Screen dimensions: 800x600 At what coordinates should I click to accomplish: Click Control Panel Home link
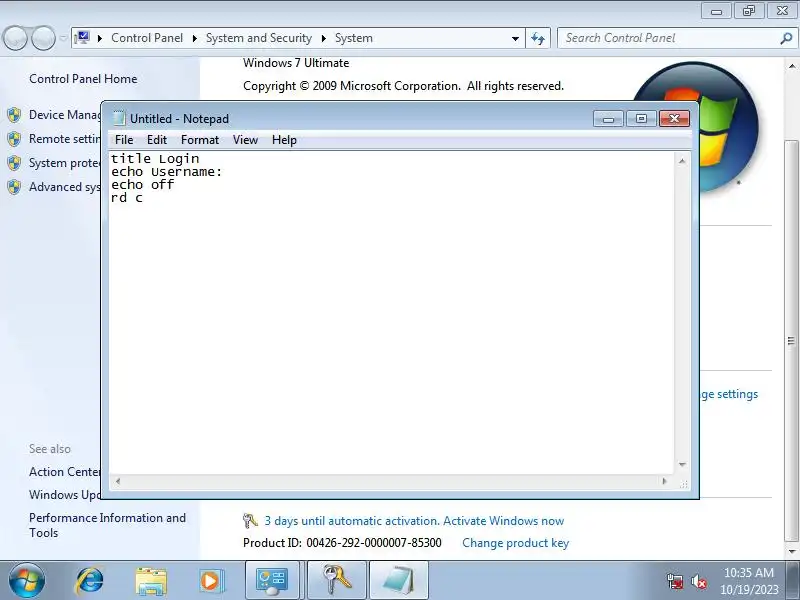coord(83,79)
